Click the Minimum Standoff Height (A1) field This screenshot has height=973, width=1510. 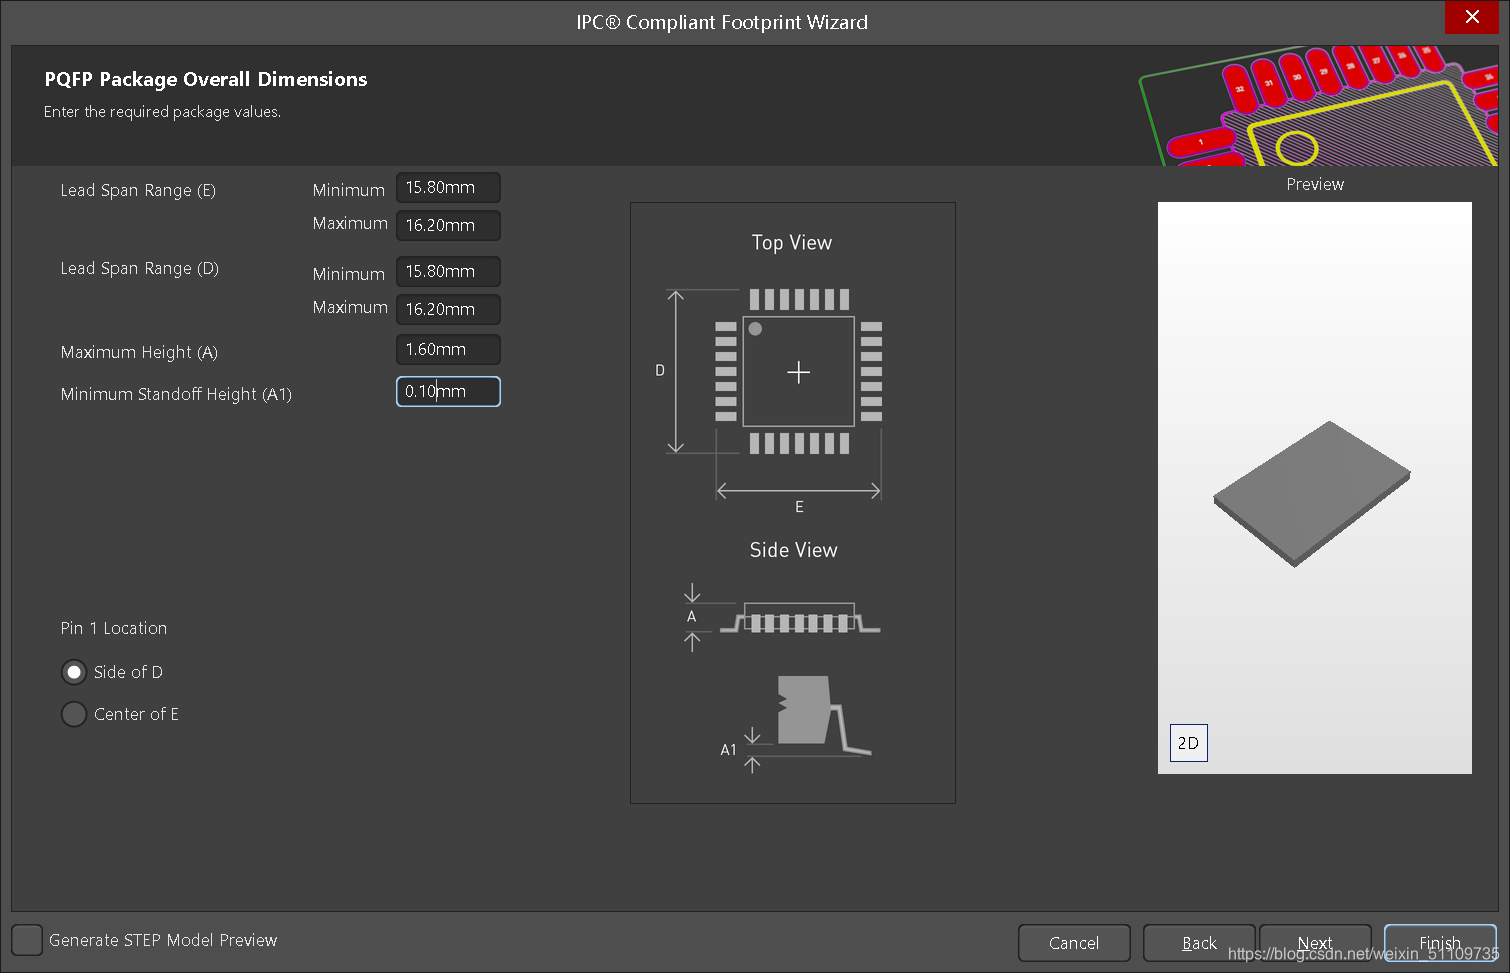click(x=448, y=391)
